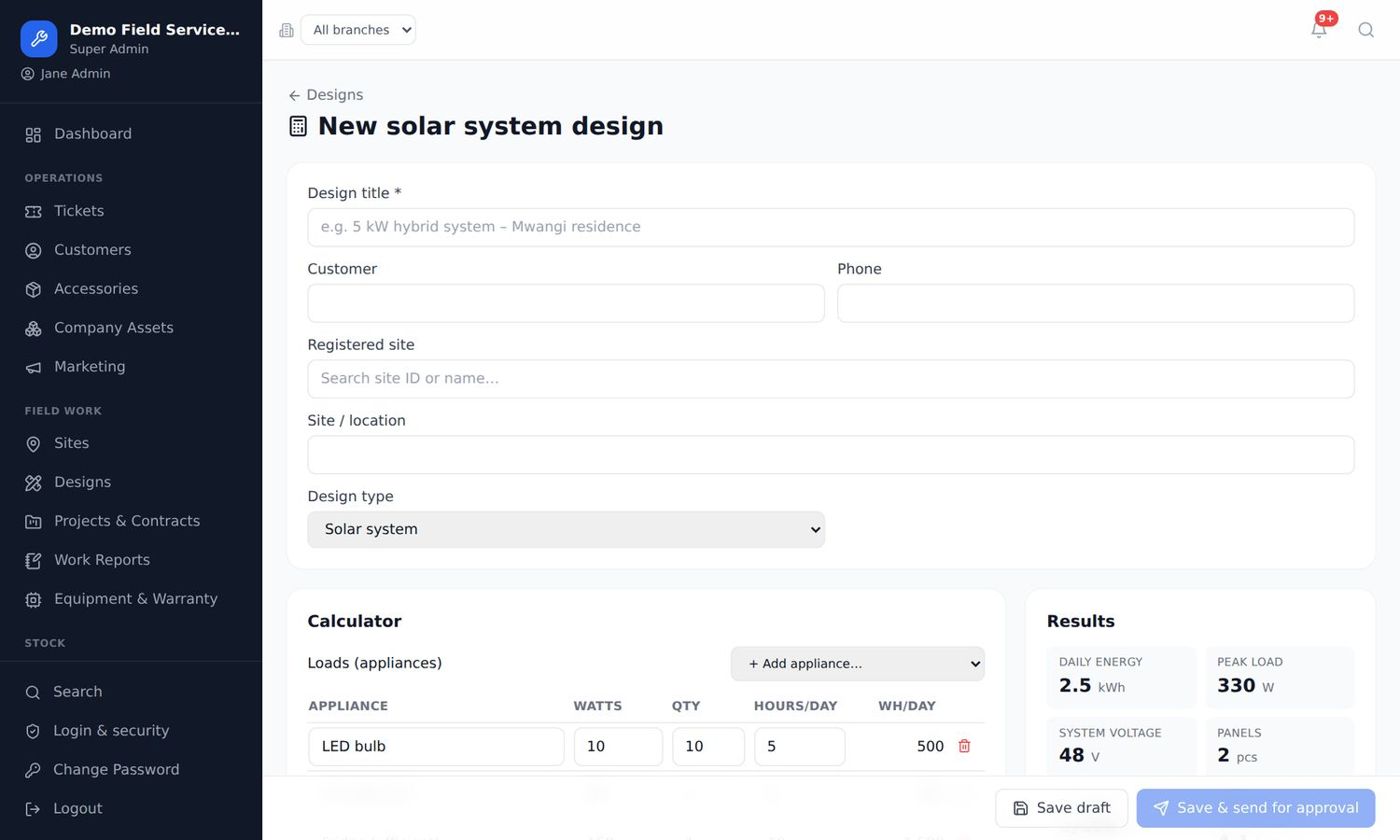Click the calculator icon beside page title
This screenshot has width=1400, height=840.
coord(298,126)
